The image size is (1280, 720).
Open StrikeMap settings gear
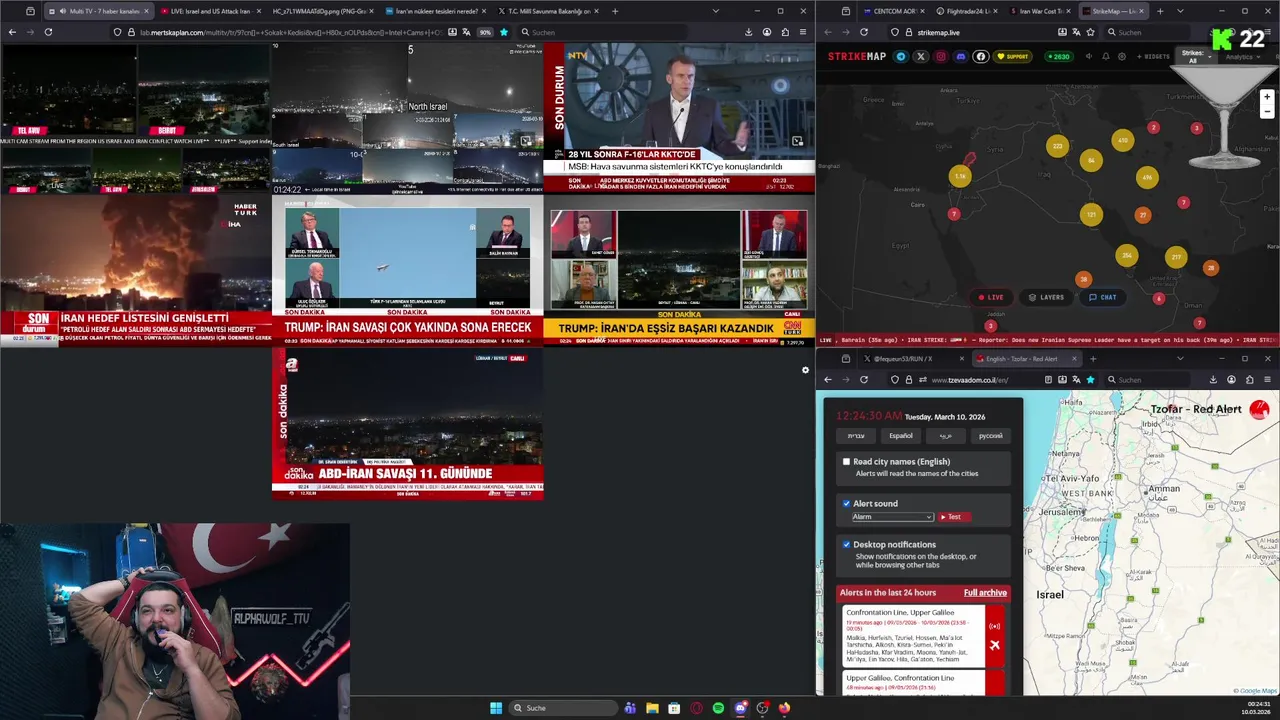click(1122, 57)
